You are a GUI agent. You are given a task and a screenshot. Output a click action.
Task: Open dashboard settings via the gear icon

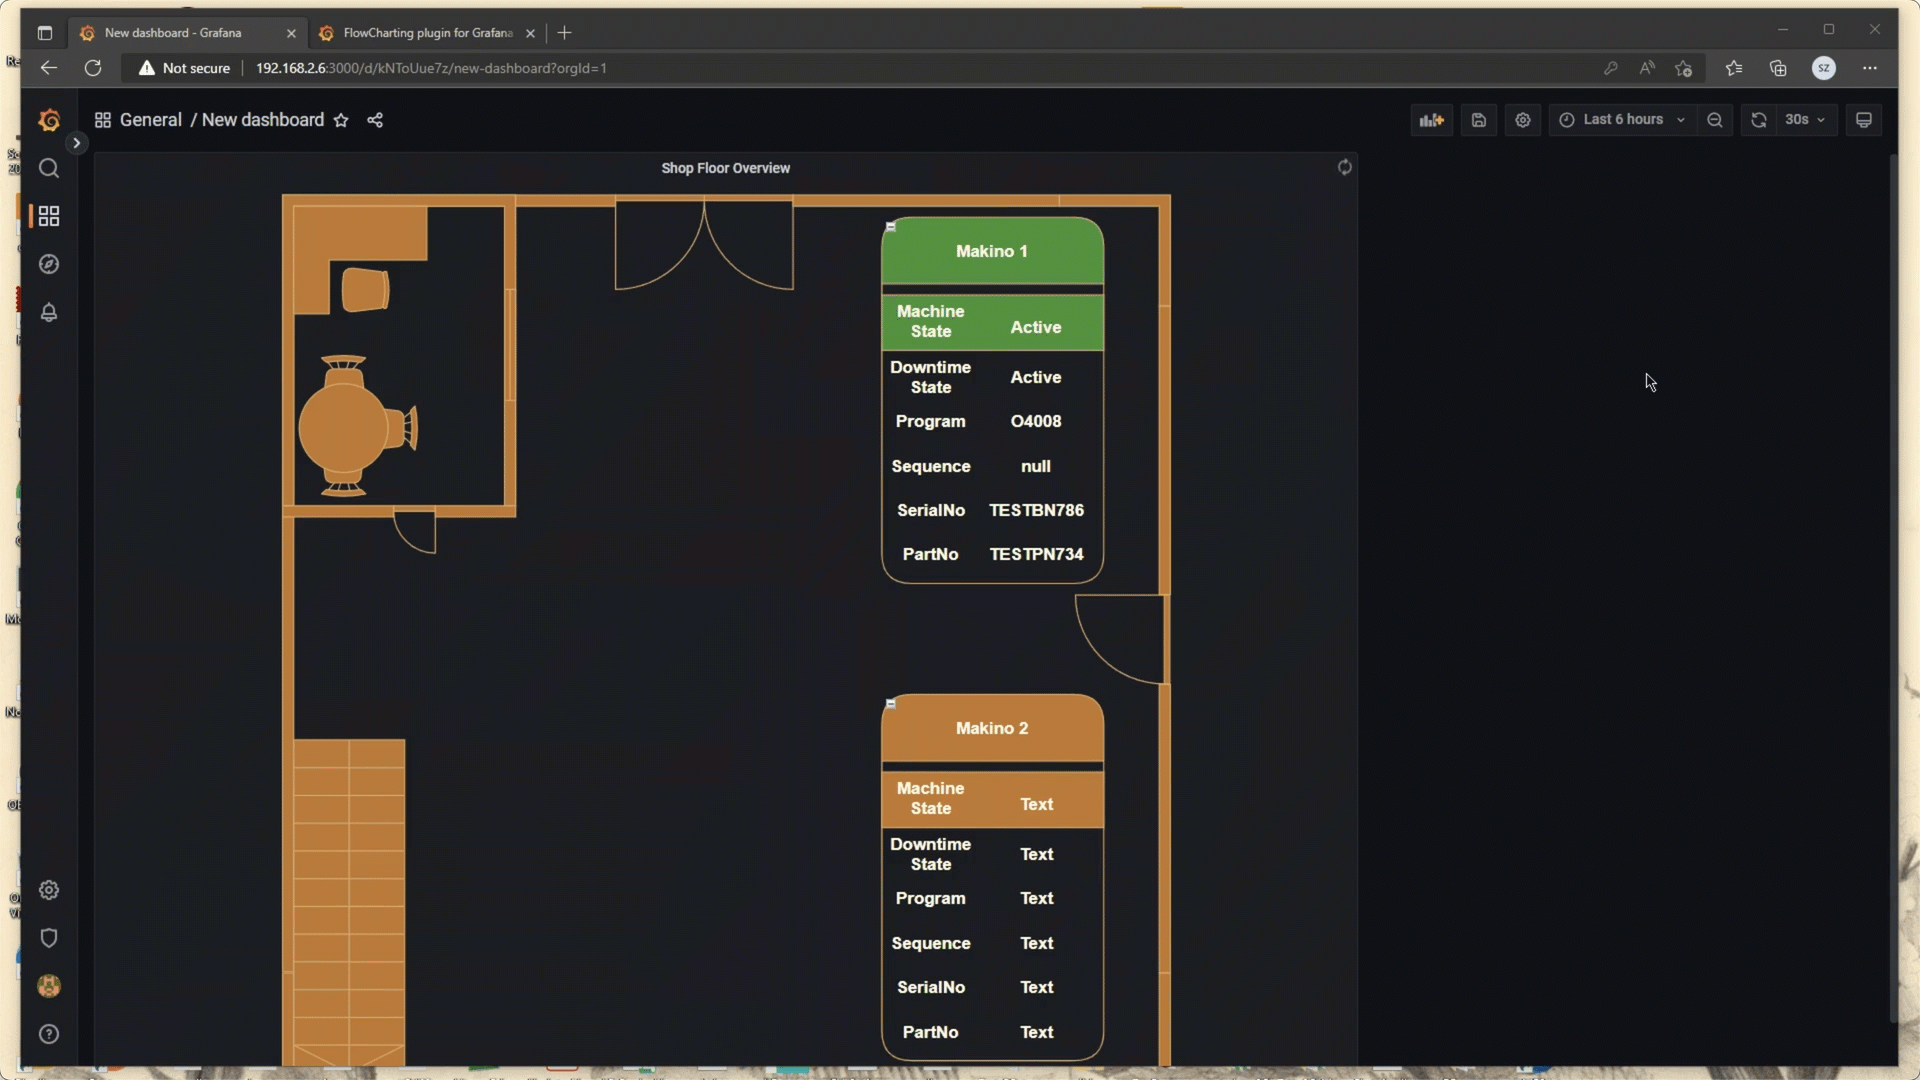pyautogui.click(x=1522, y=119)
